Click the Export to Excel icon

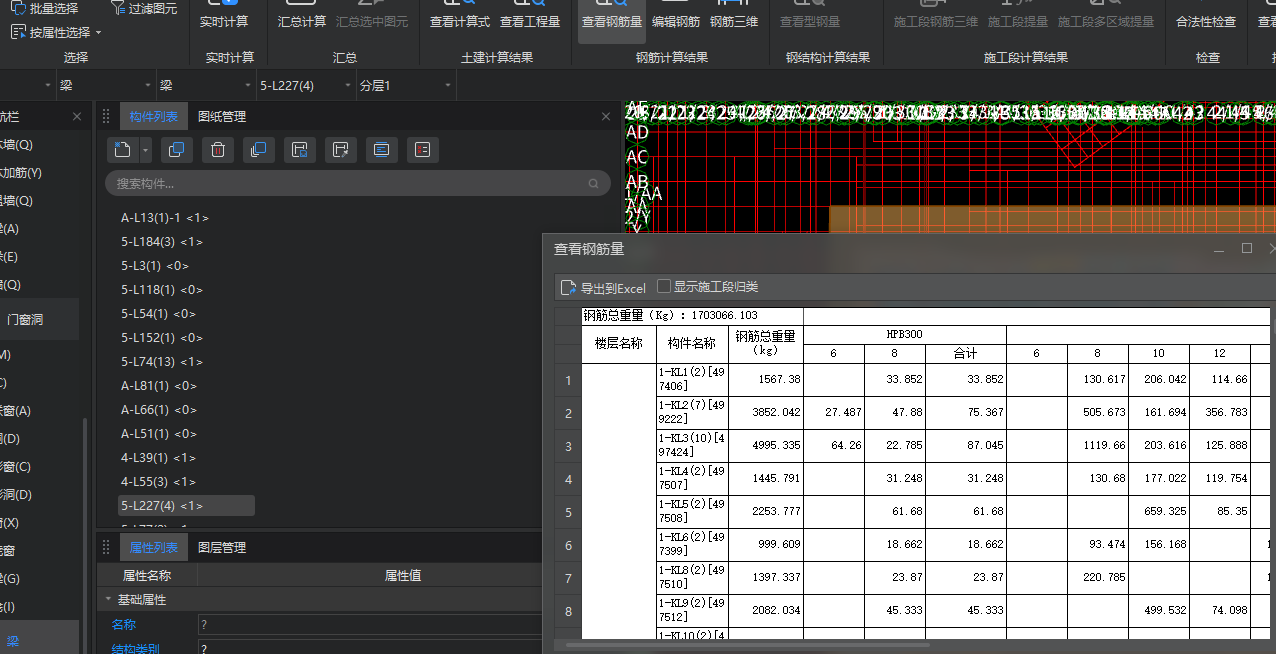(568, 287)
